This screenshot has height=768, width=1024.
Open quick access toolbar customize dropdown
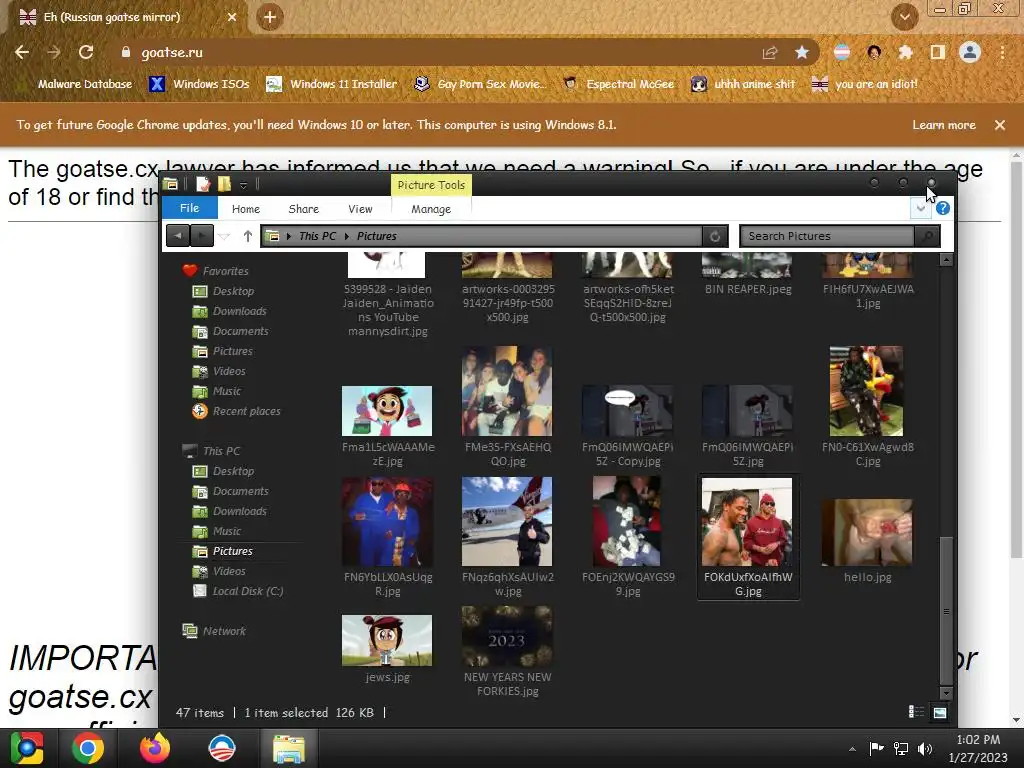pos(243,185)
